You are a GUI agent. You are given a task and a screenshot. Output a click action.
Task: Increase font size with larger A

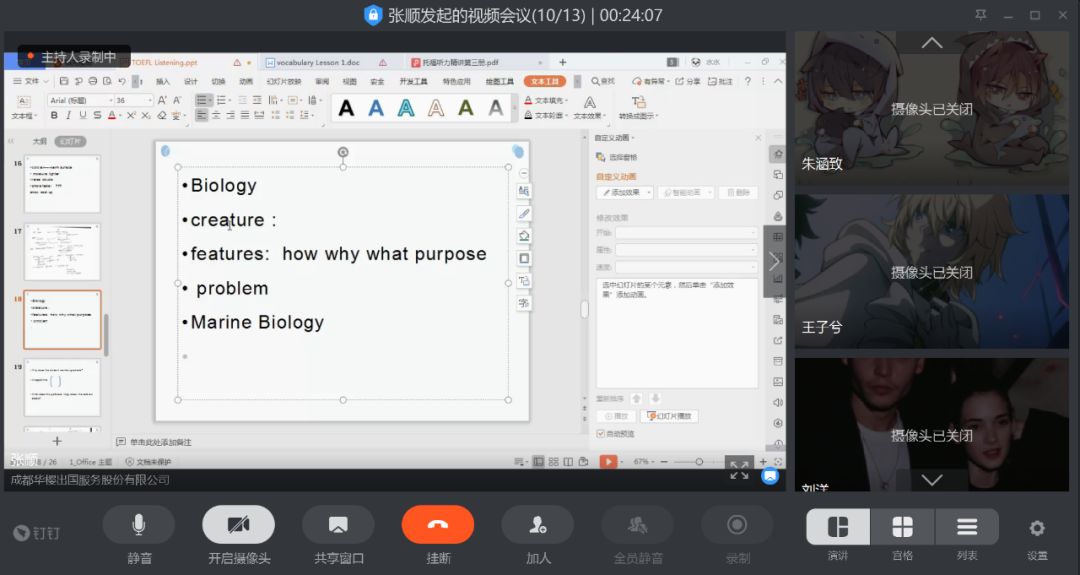click(162, 101)
